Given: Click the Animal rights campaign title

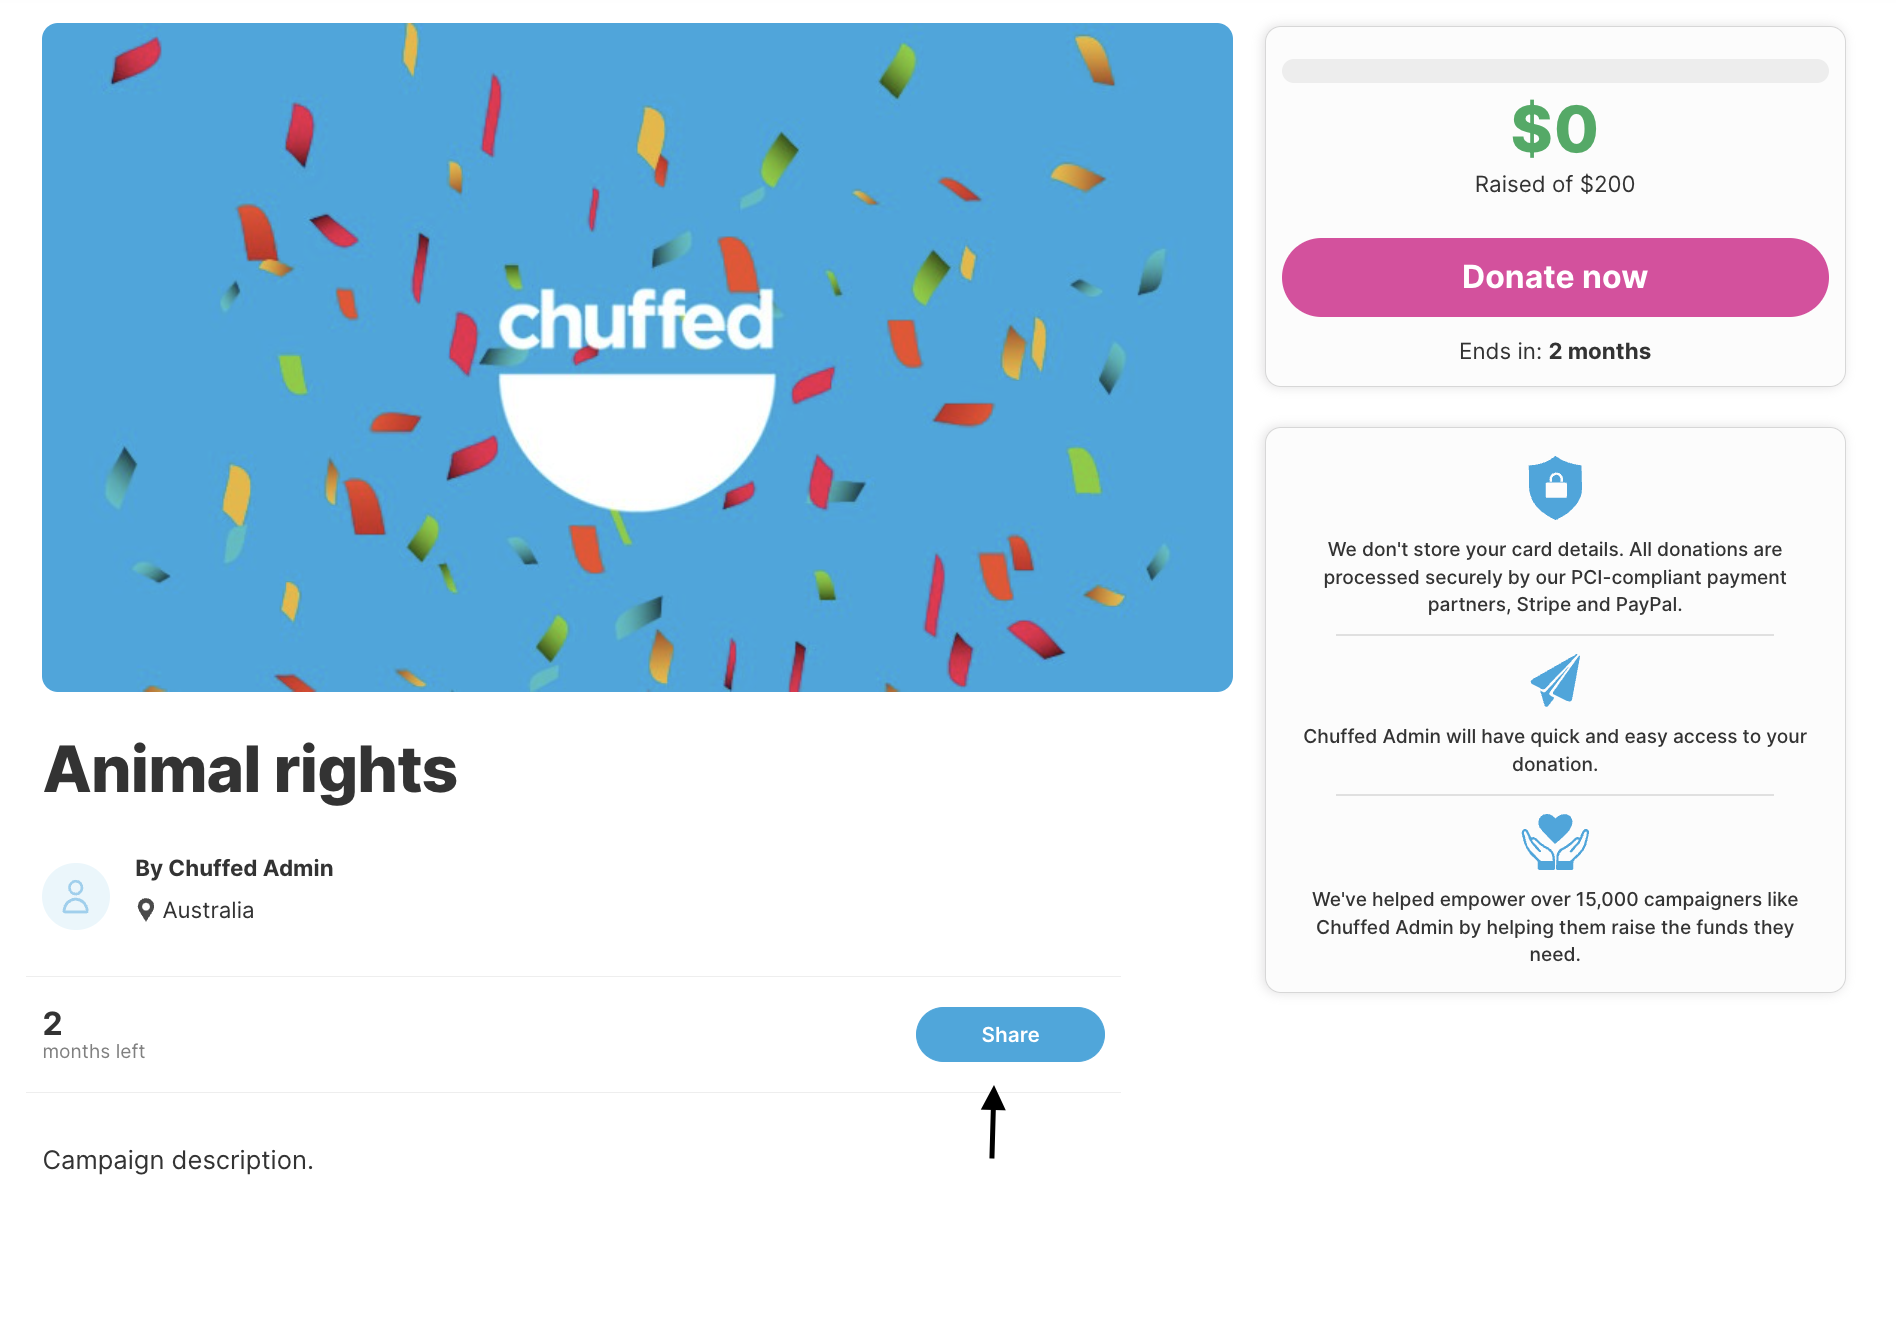Looking at the screenshot, I should click(250, 770).
